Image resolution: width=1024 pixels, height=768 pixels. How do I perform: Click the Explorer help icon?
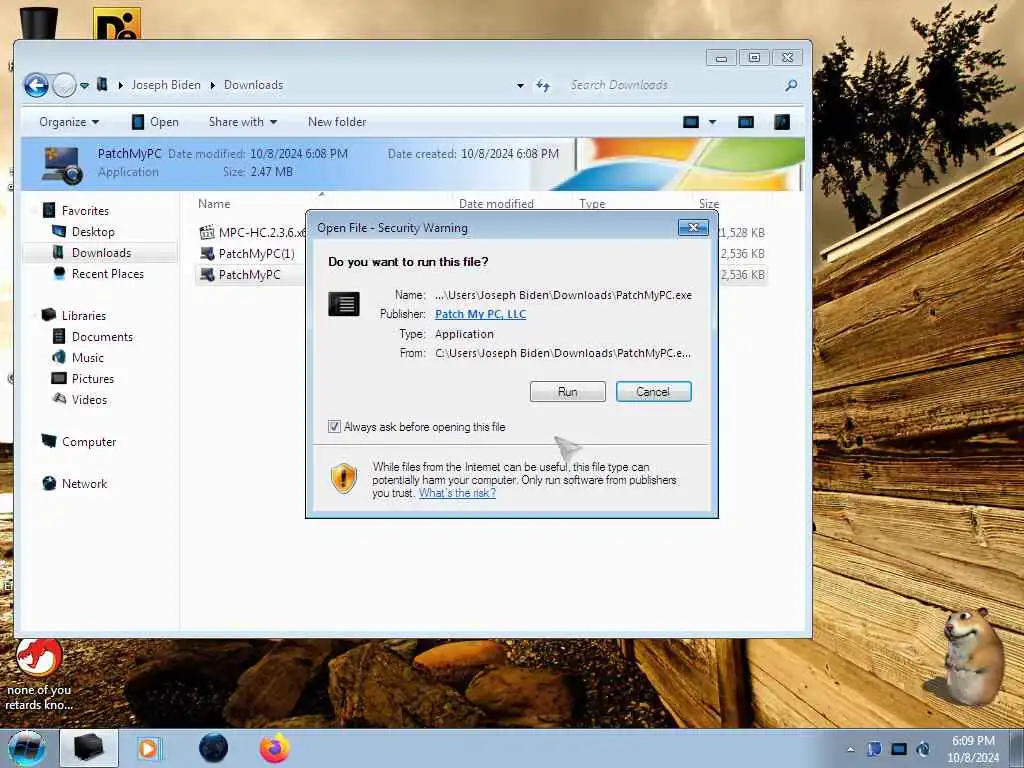click(782, 122)
